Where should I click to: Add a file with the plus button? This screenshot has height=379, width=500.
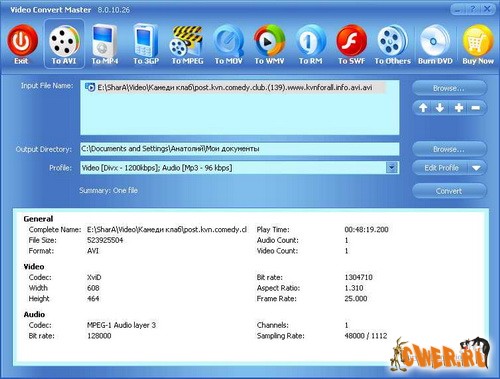[x=459, y=108]
